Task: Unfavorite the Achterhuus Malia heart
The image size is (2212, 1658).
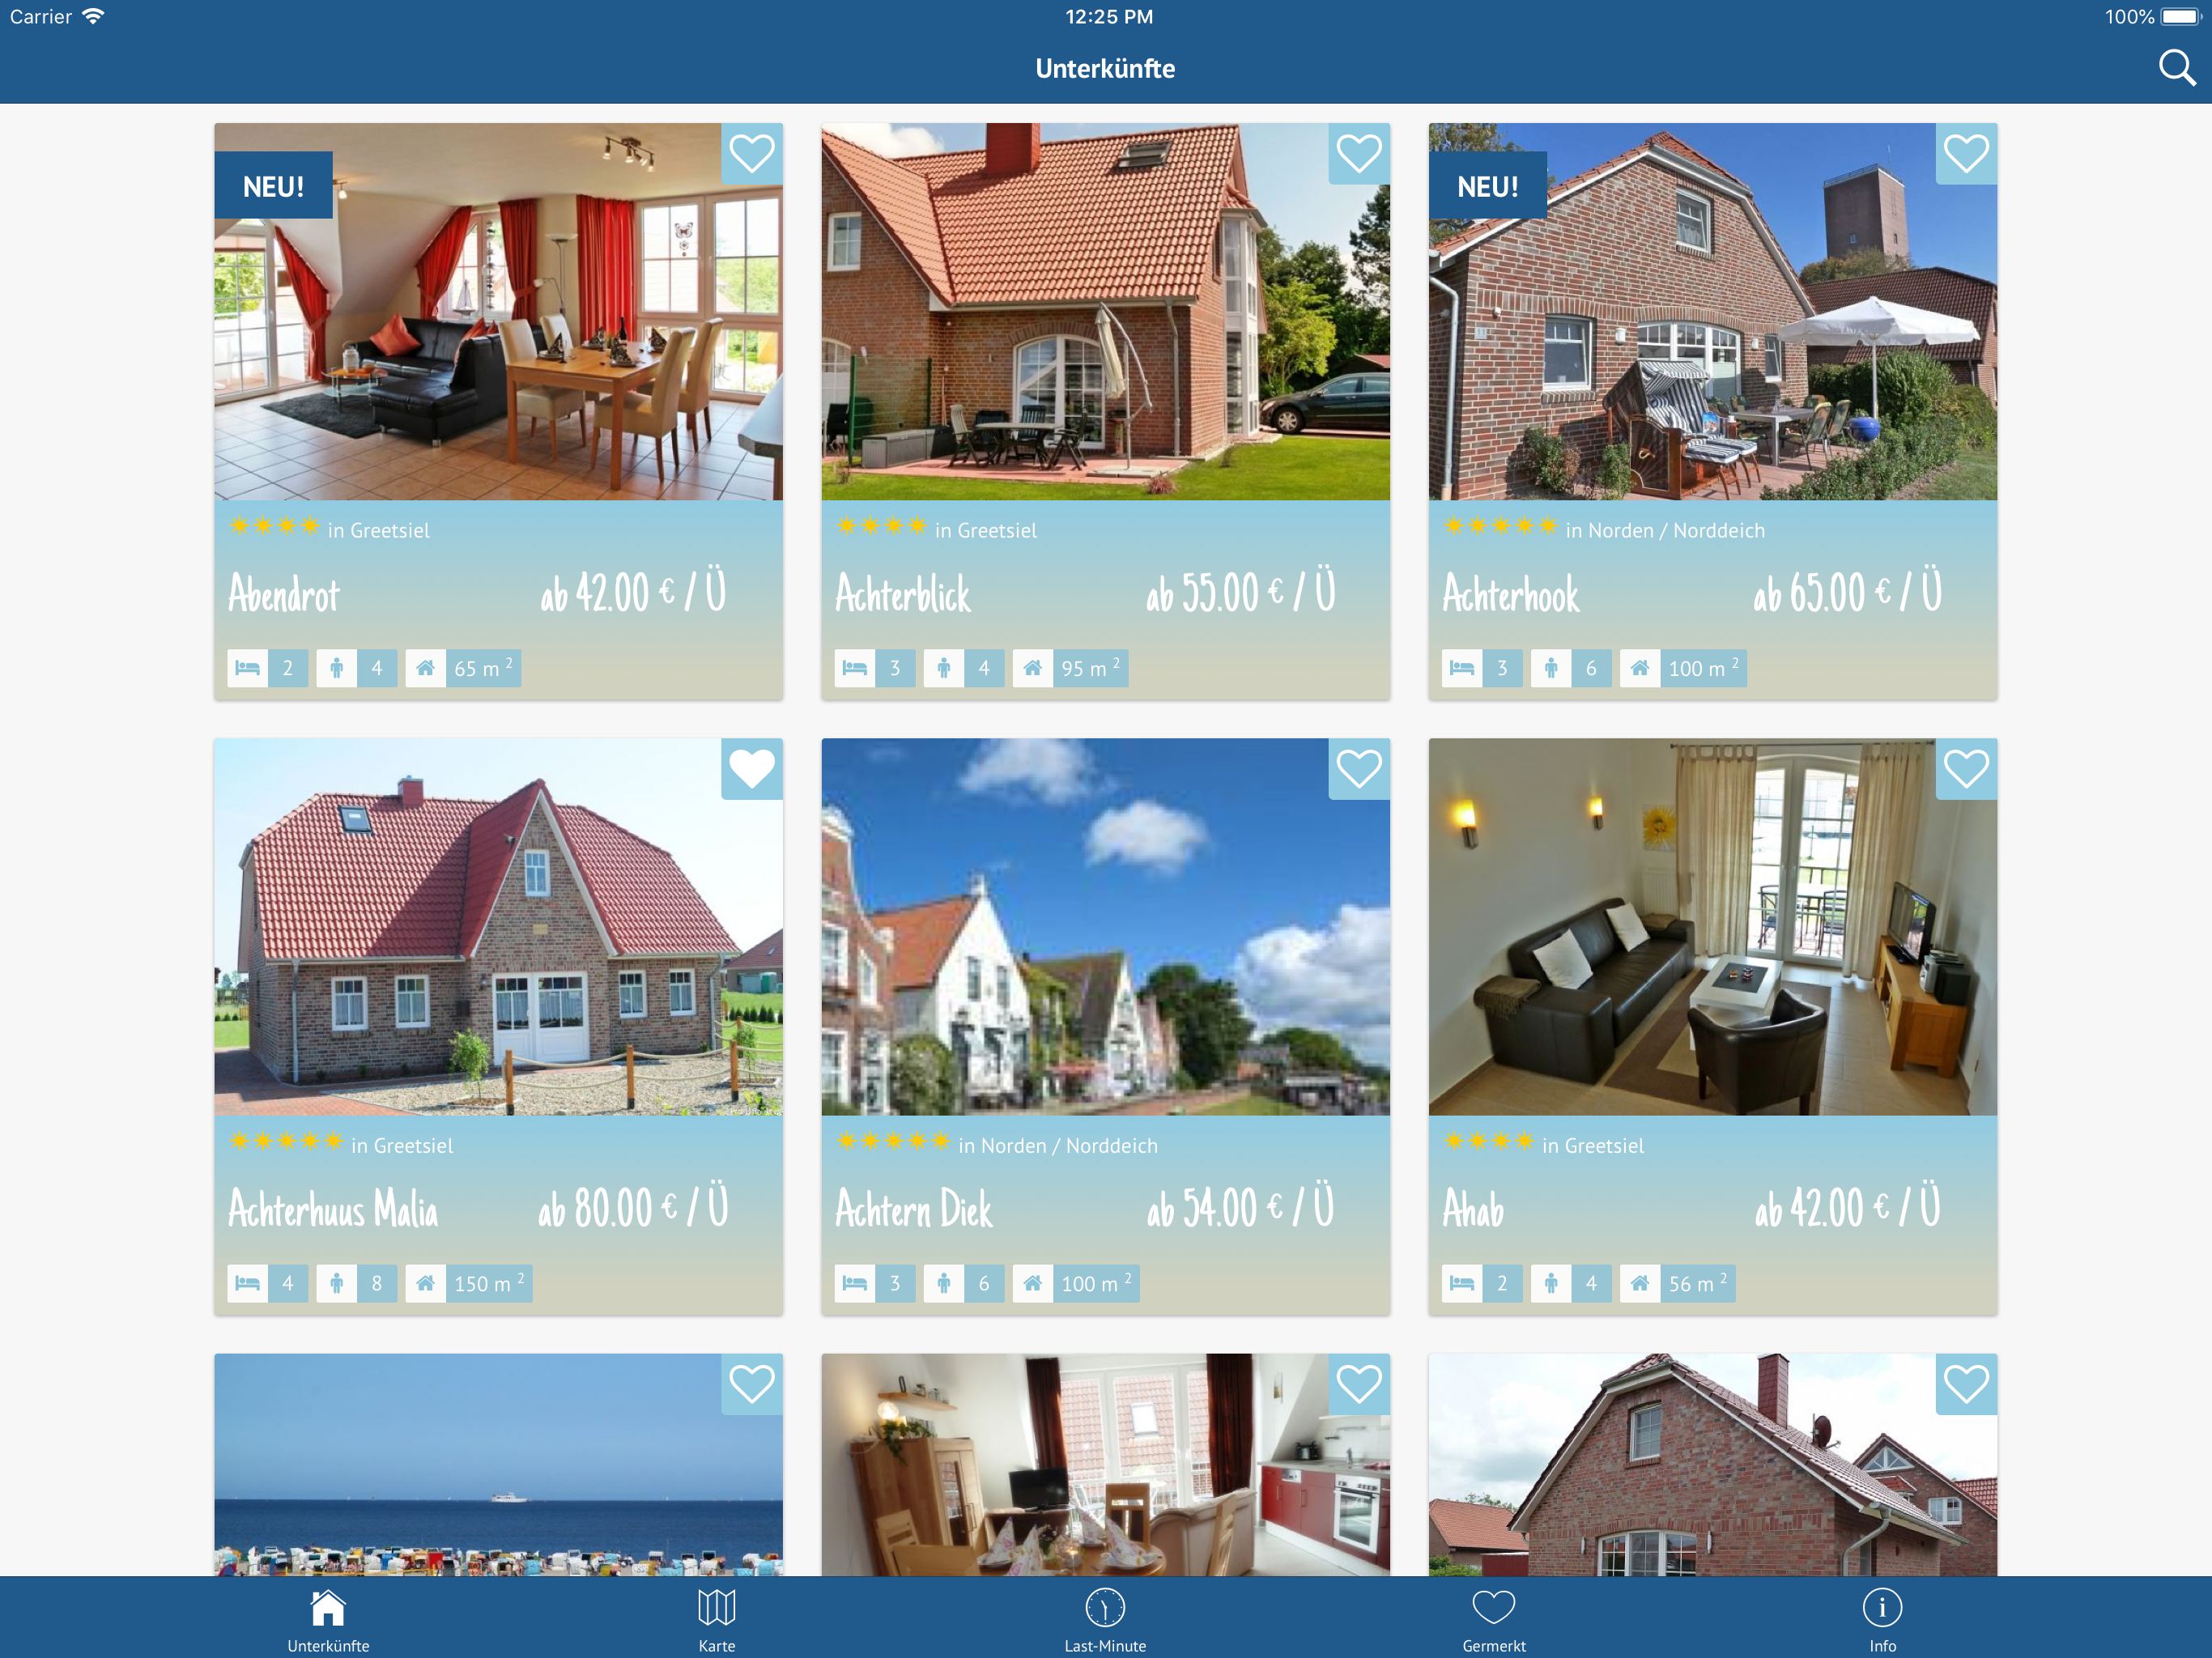Action: (x=751, y=769)
